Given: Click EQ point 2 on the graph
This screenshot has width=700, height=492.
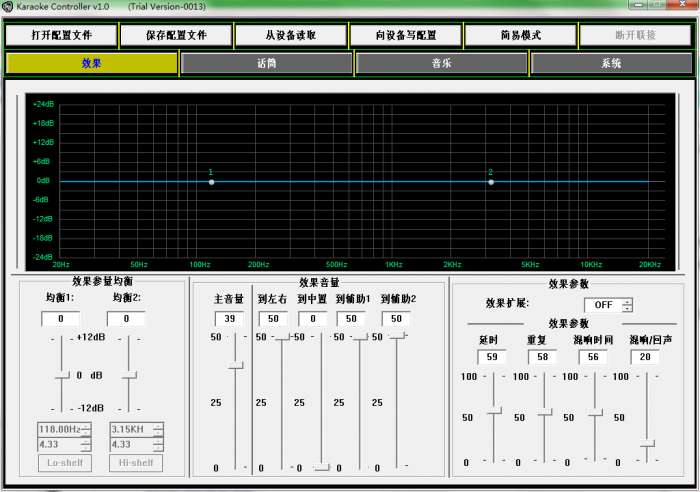Looking at the screenshot, I should point(491,181).
